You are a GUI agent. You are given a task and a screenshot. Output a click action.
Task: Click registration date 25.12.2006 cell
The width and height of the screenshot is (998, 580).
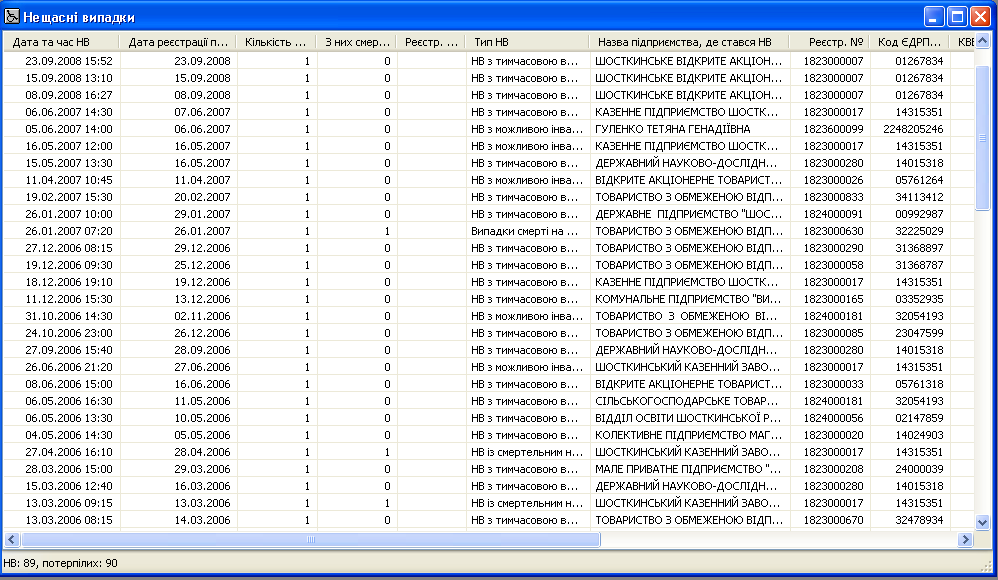(x=179, y=265)
